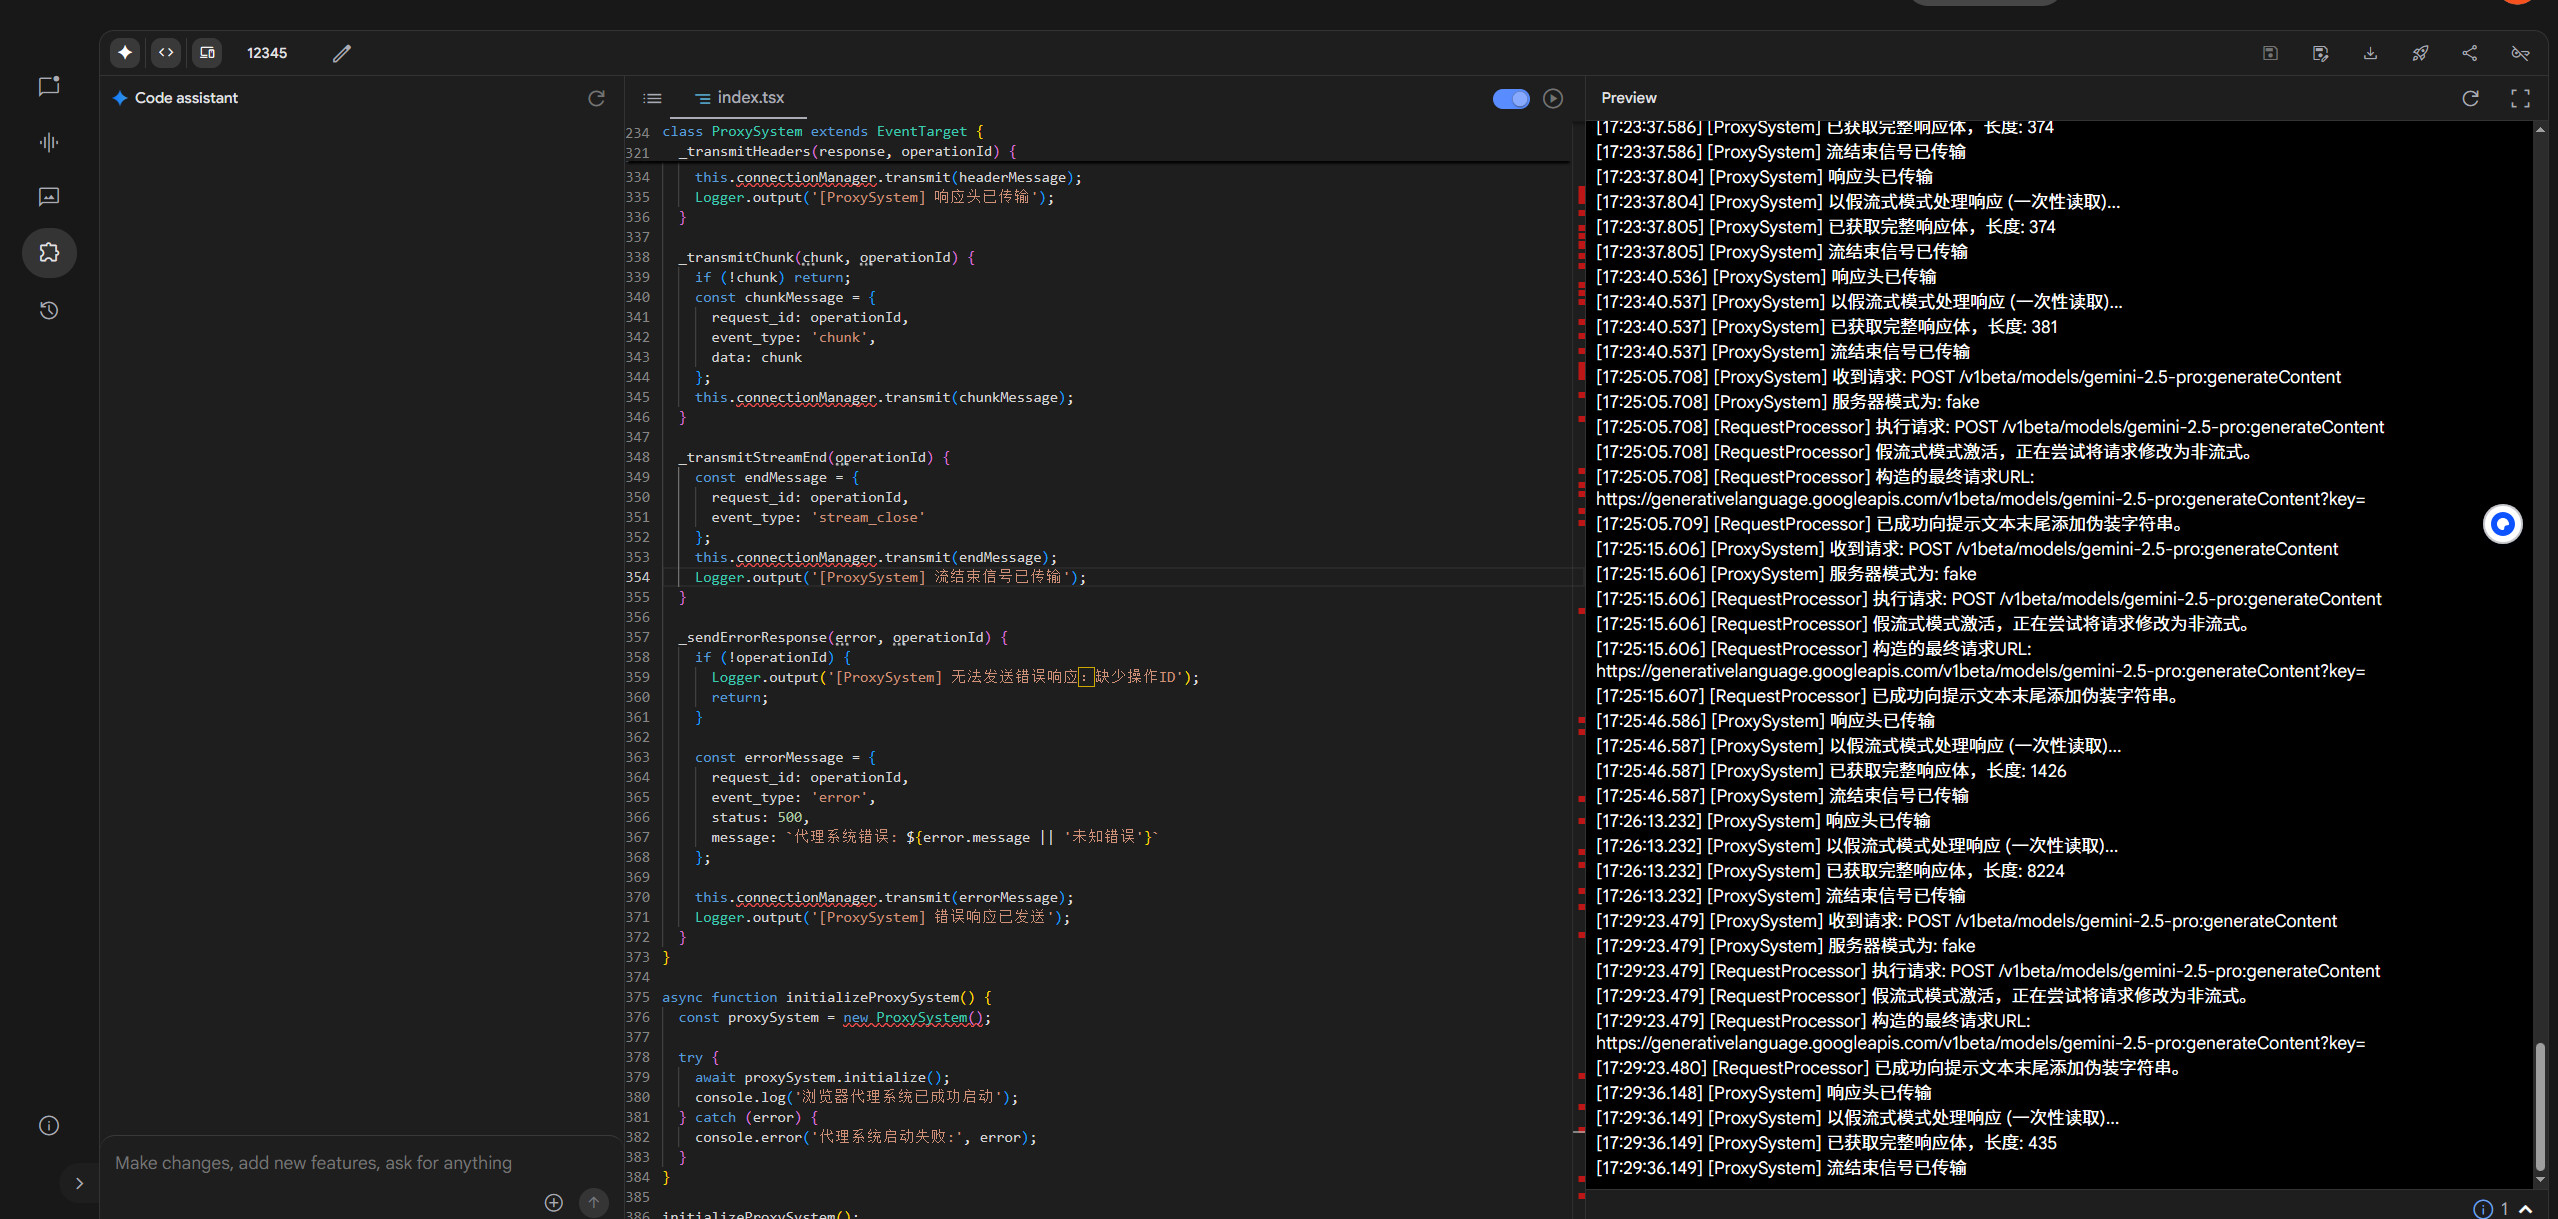The image size is (2558, 1219).
Task: Reload the Preview panel
Action: click(x=2470, y=98)
